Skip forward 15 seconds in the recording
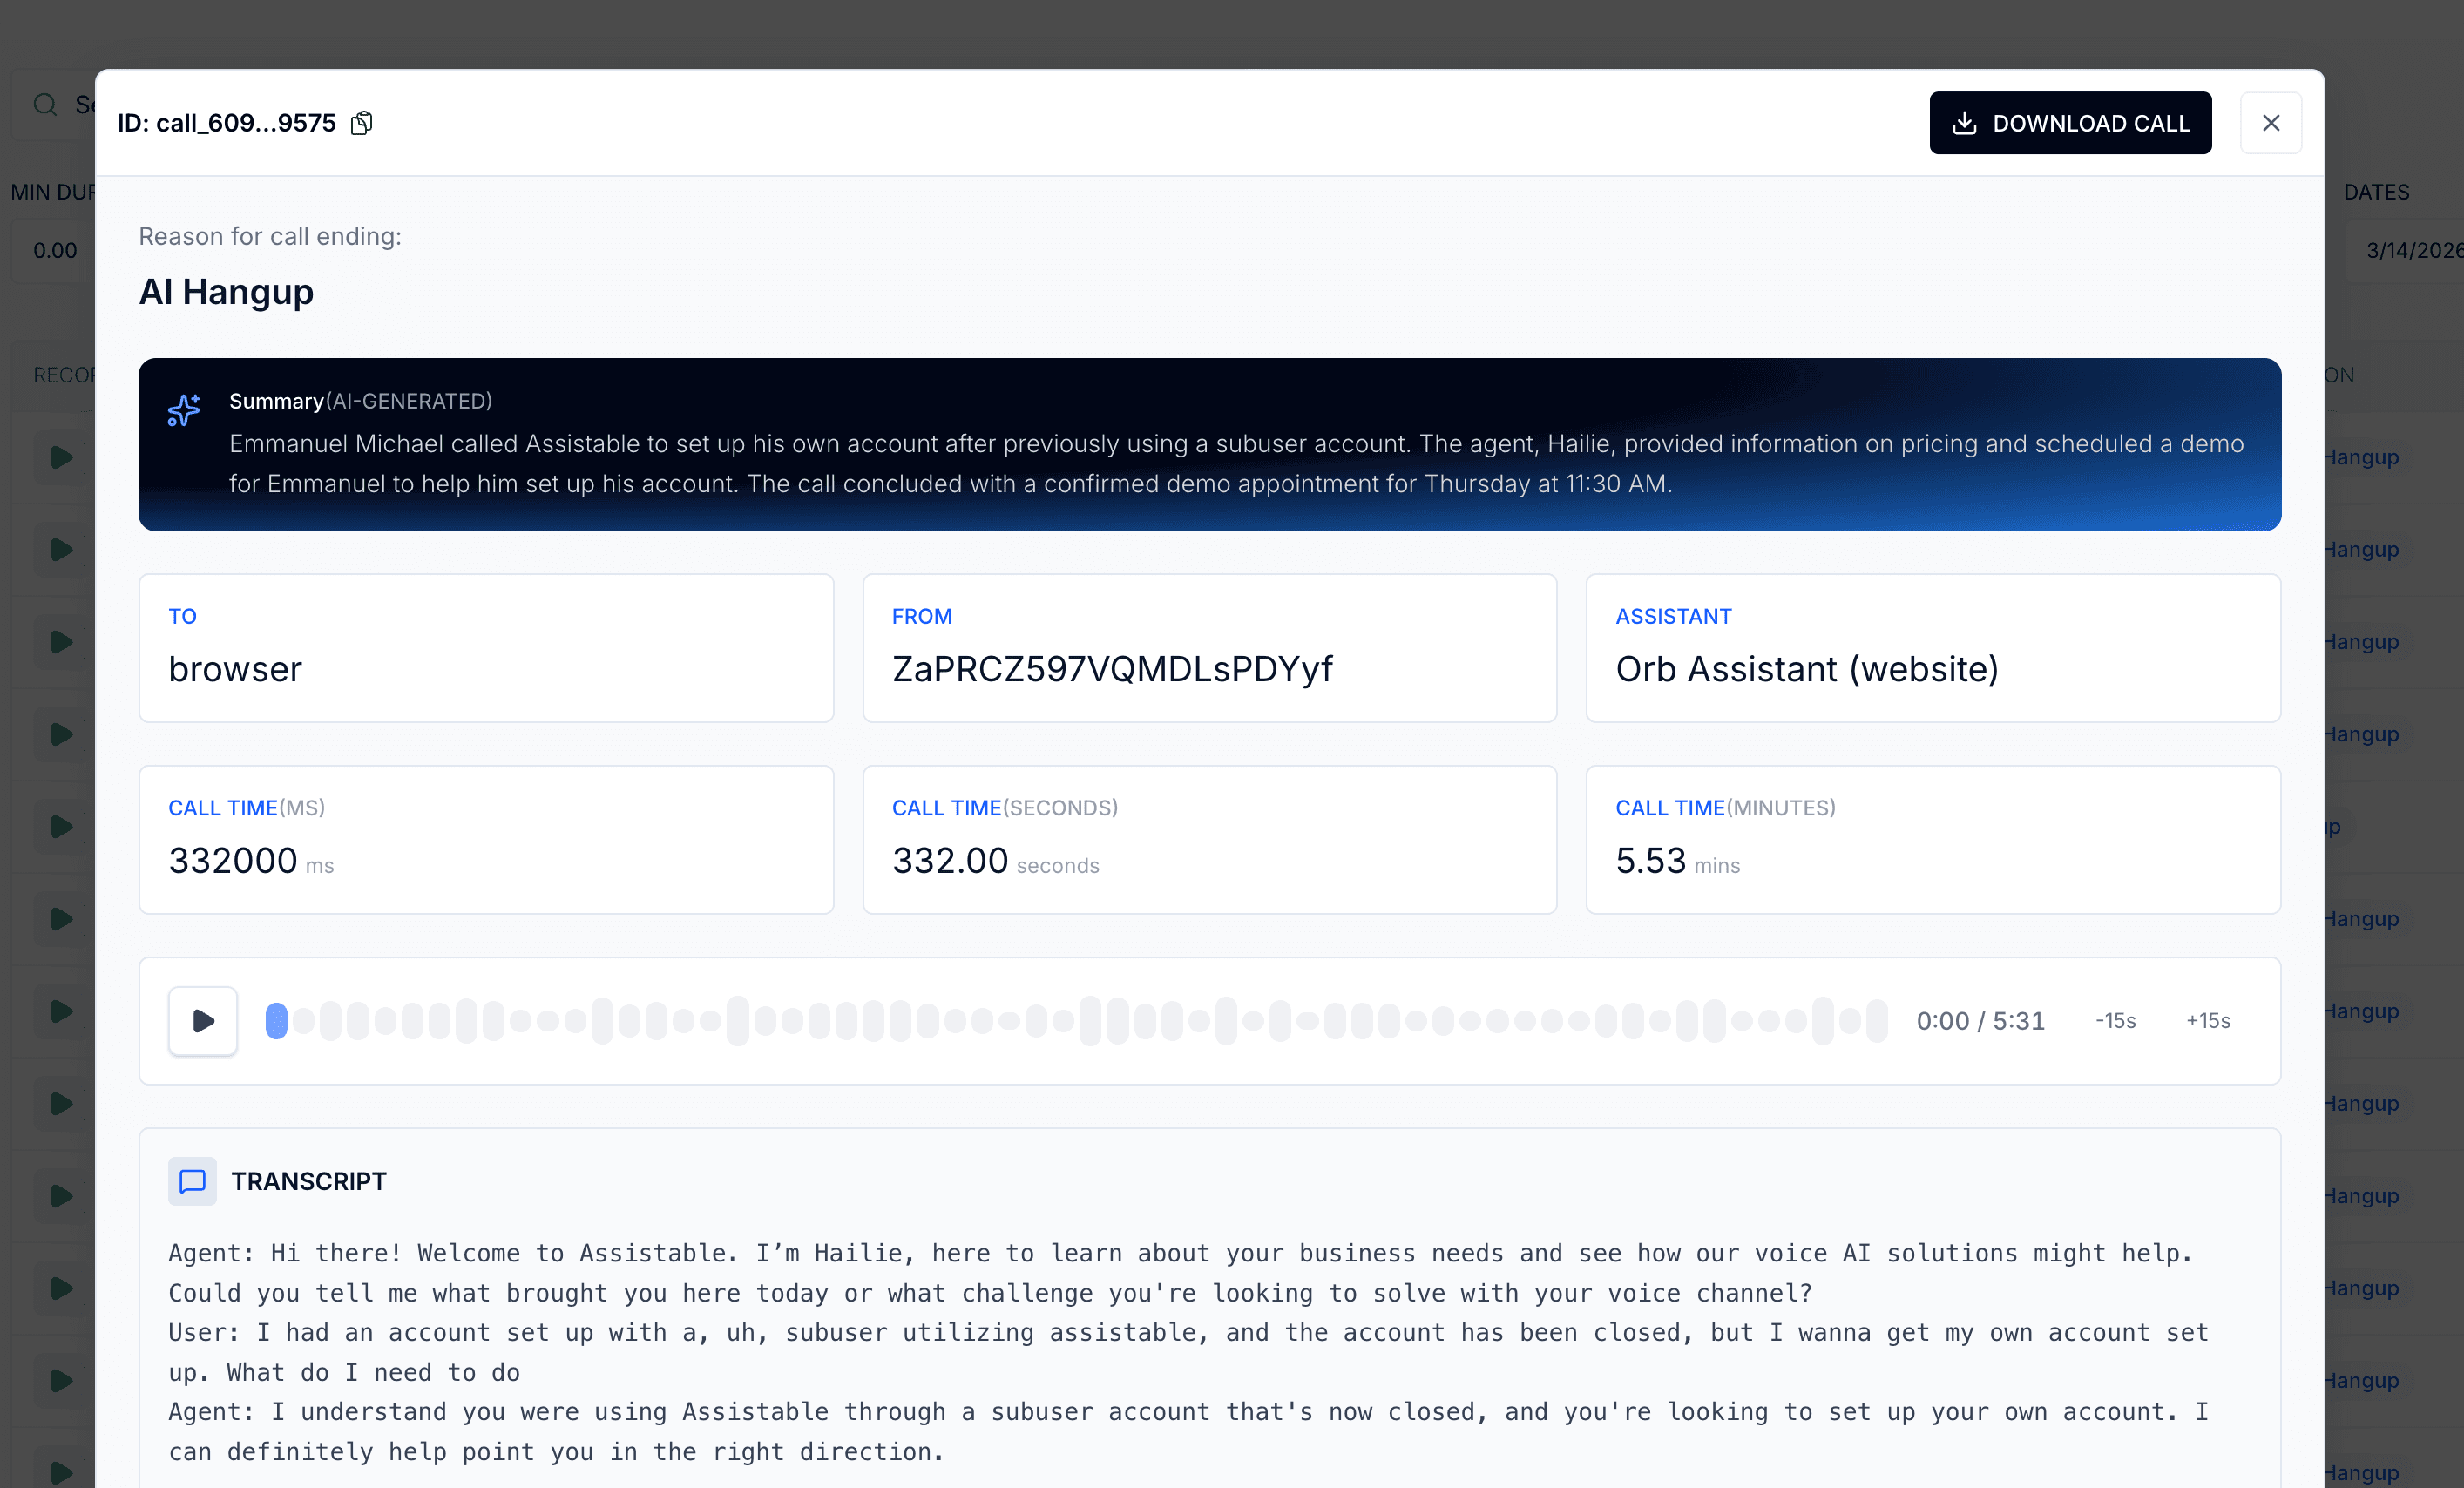The width and height of the screenshot is (2464, 1488). tap(2207, 1020)
